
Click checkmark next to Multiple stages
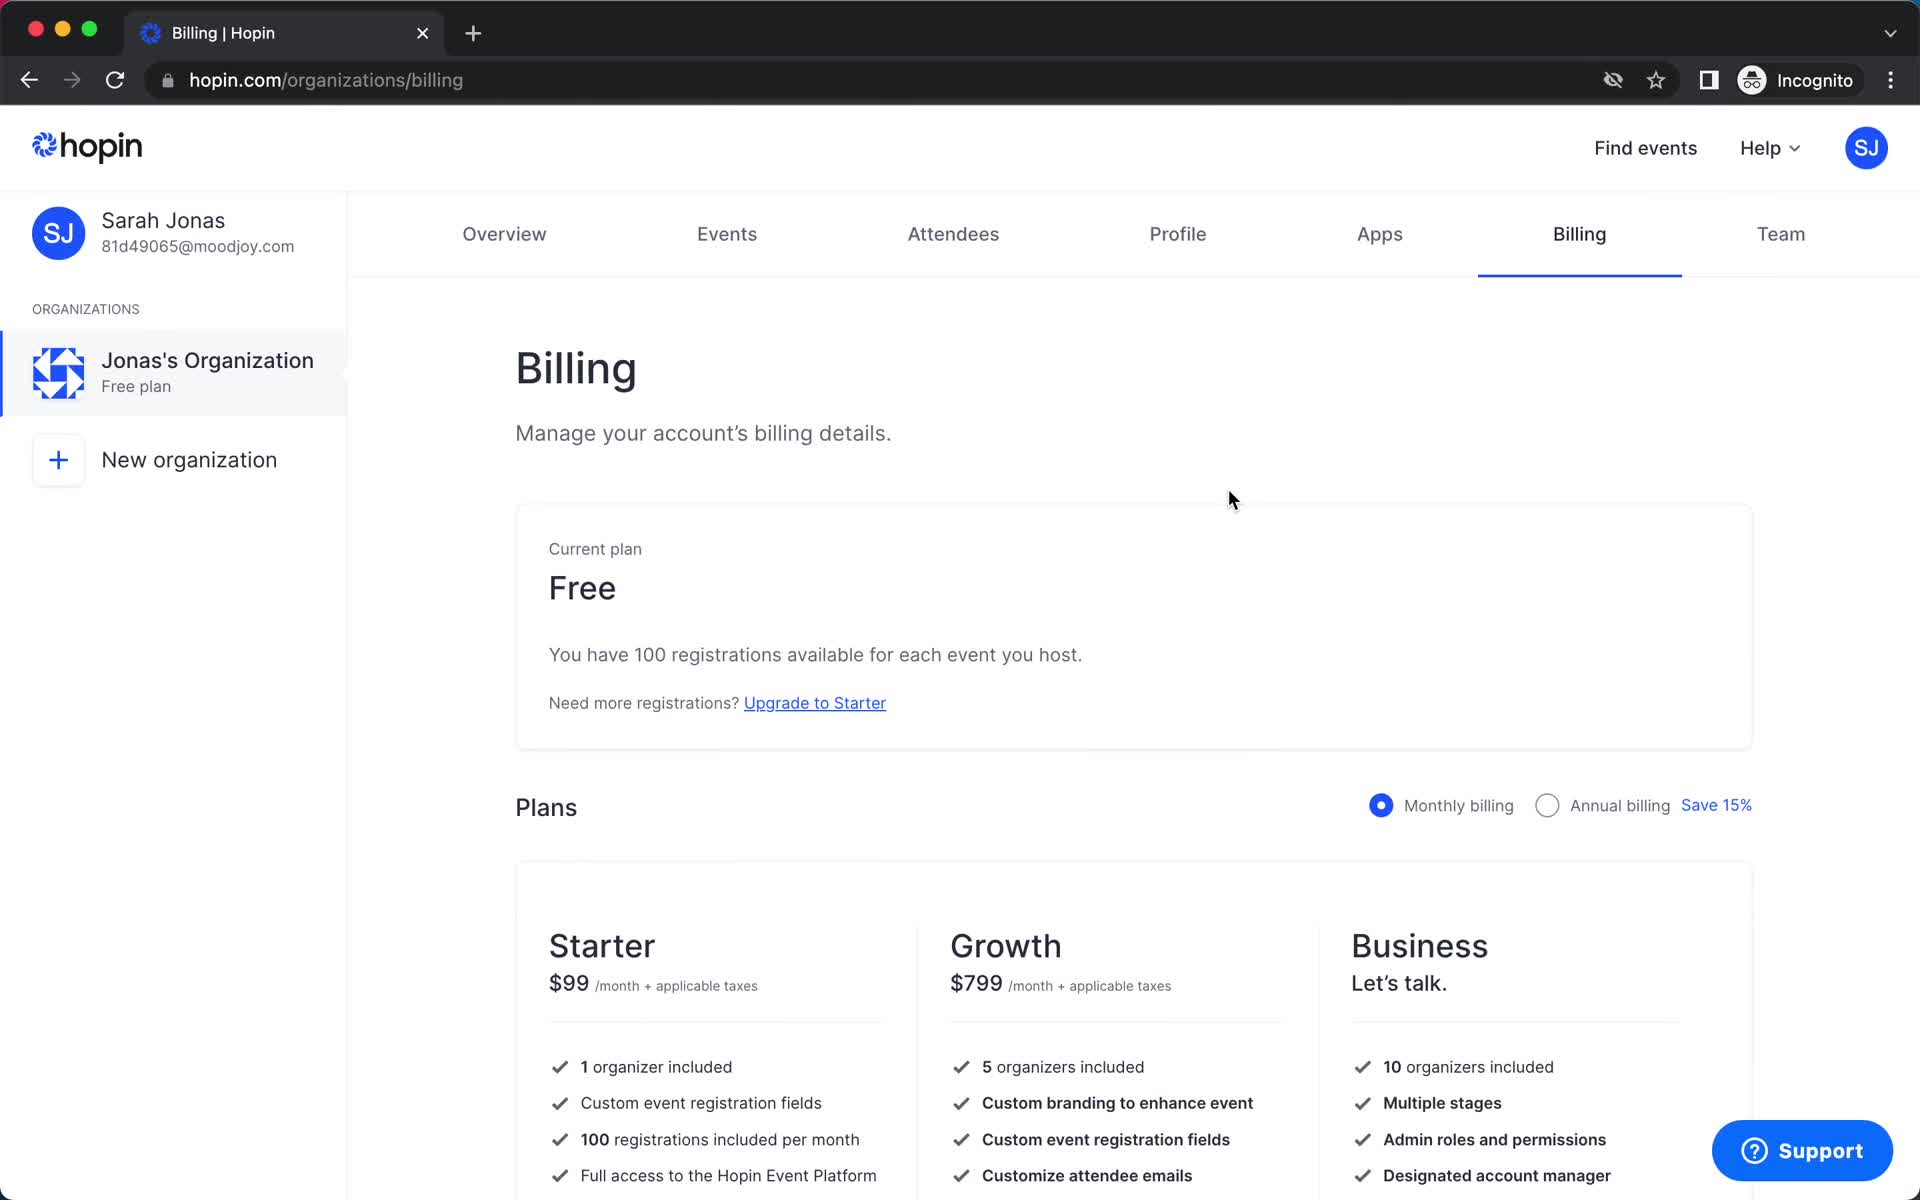[x=1362, y=1103]
